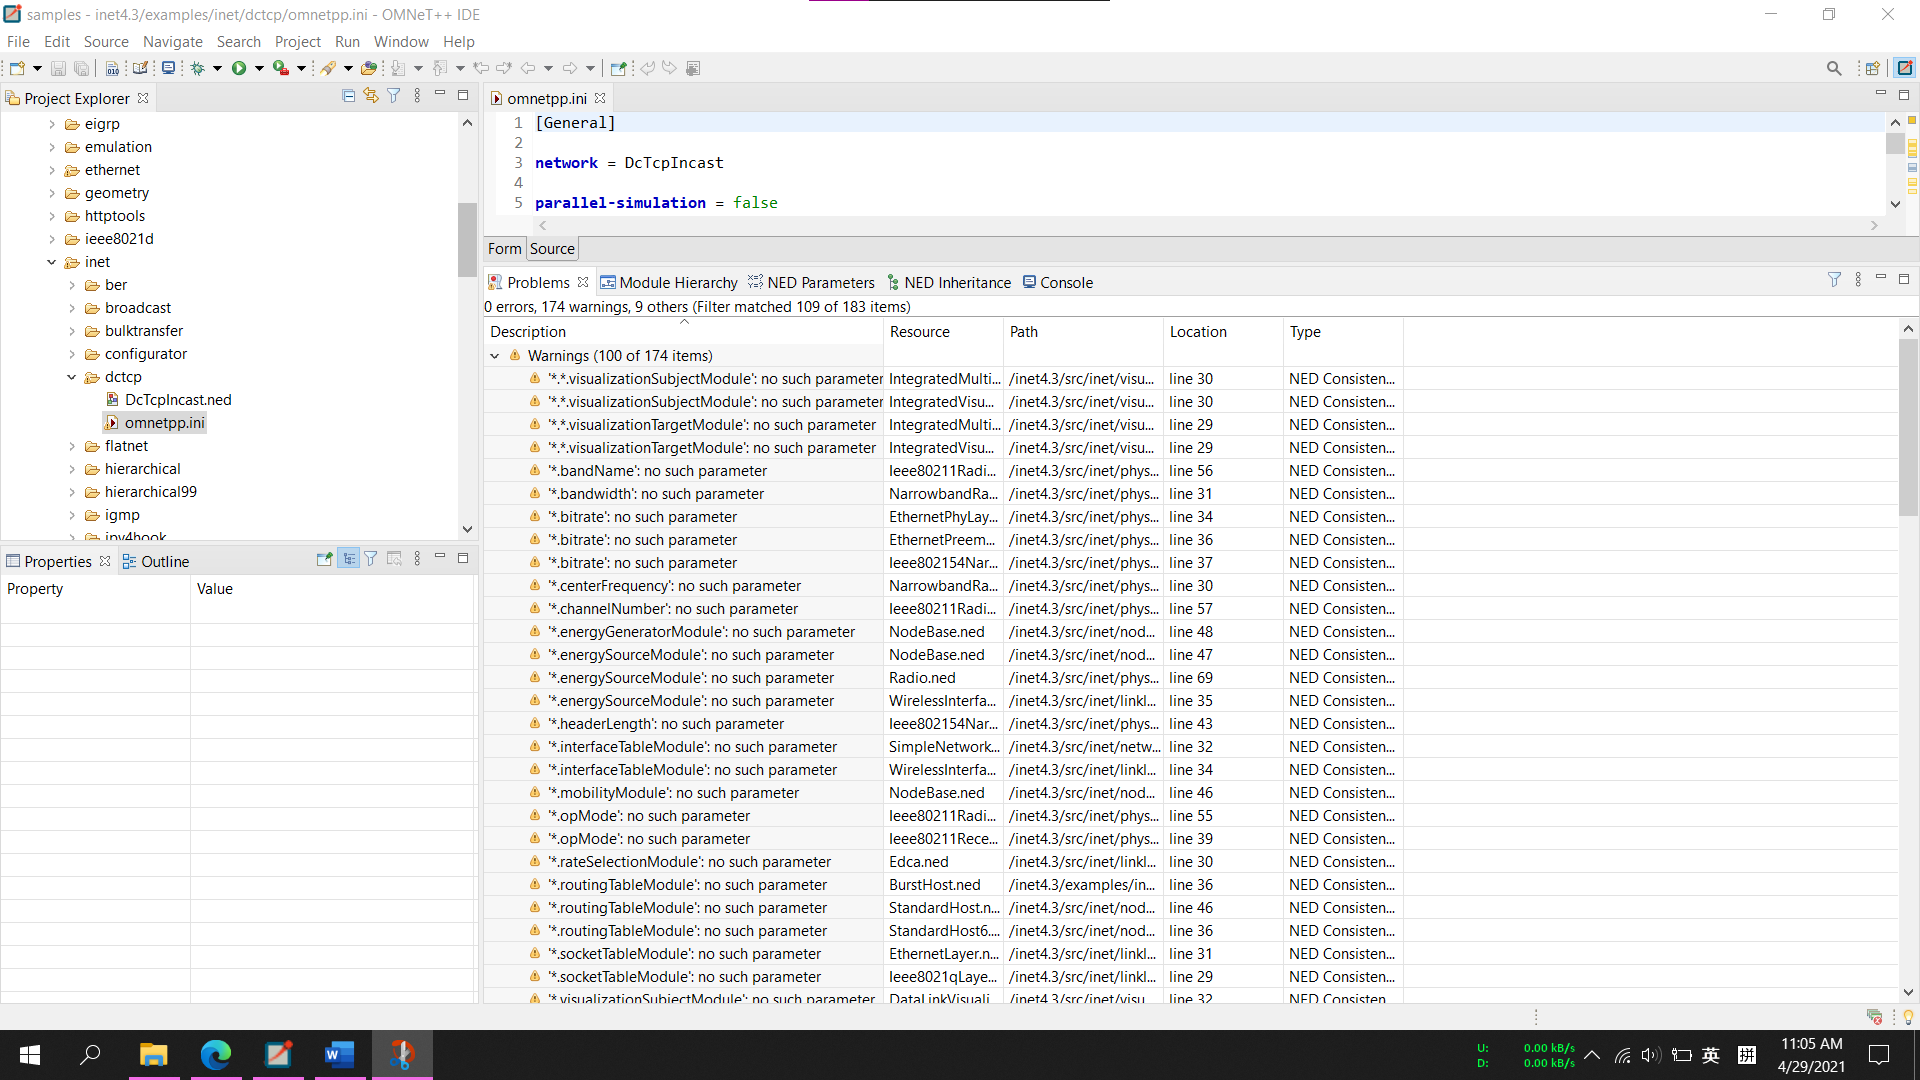The image size is (1920, 1080).
Task: Open Run button dropdown arrow
Action: pyautogui.click(x=259, y=68)
